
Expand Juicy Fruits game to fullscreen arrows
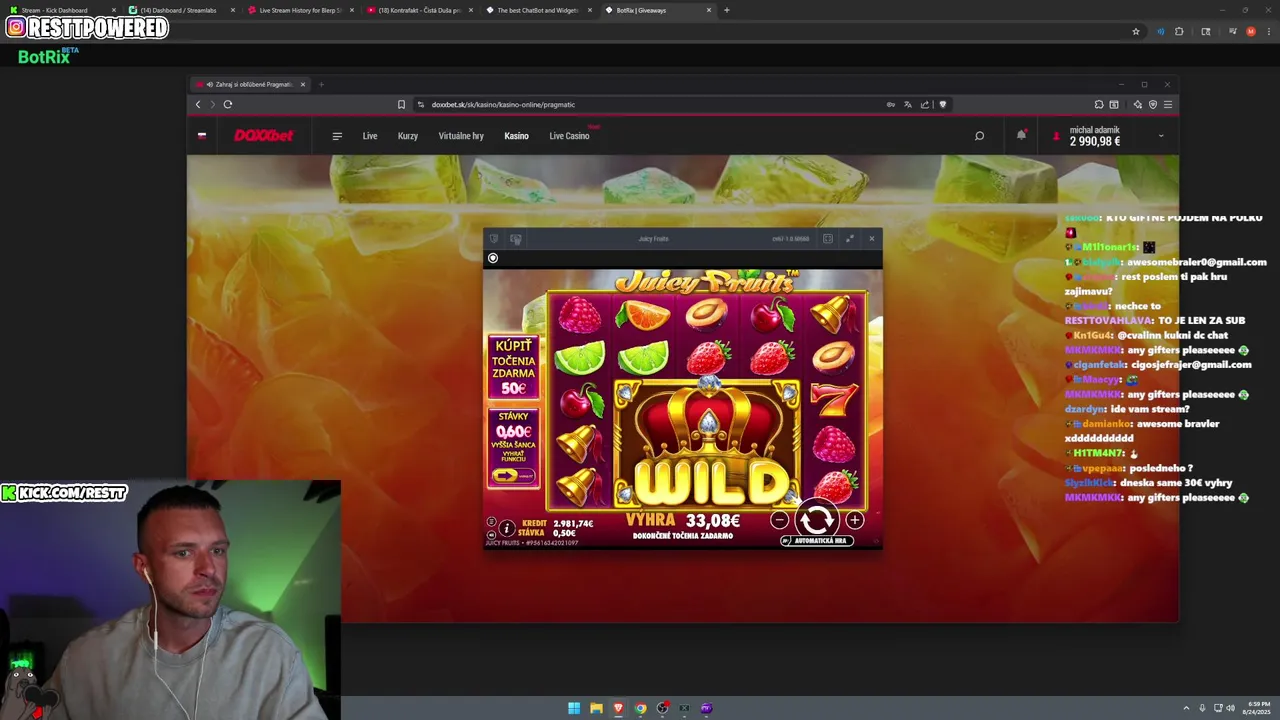tap(850, 239)
